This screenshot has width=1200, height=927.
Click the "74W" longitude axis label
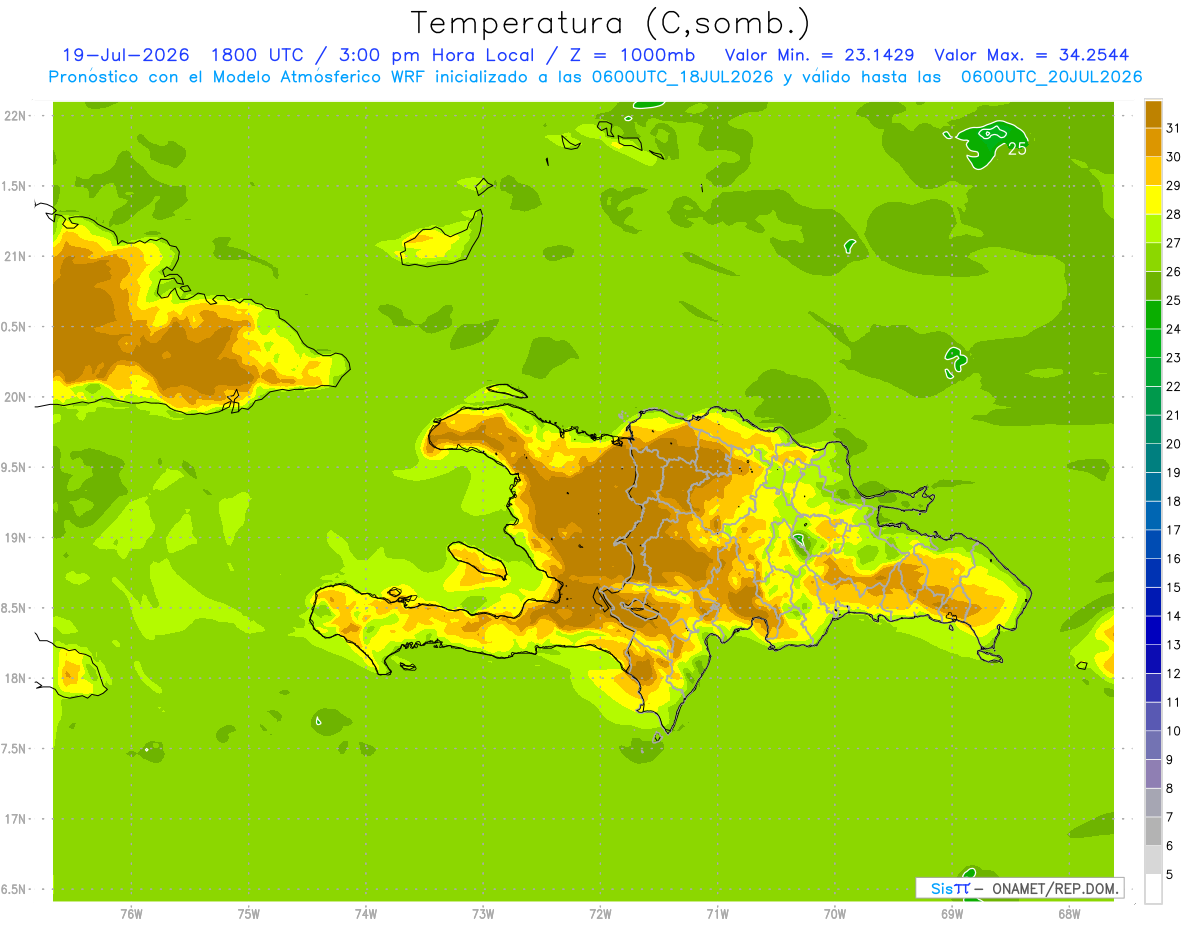pyautogui.click(x=366, y=914)
